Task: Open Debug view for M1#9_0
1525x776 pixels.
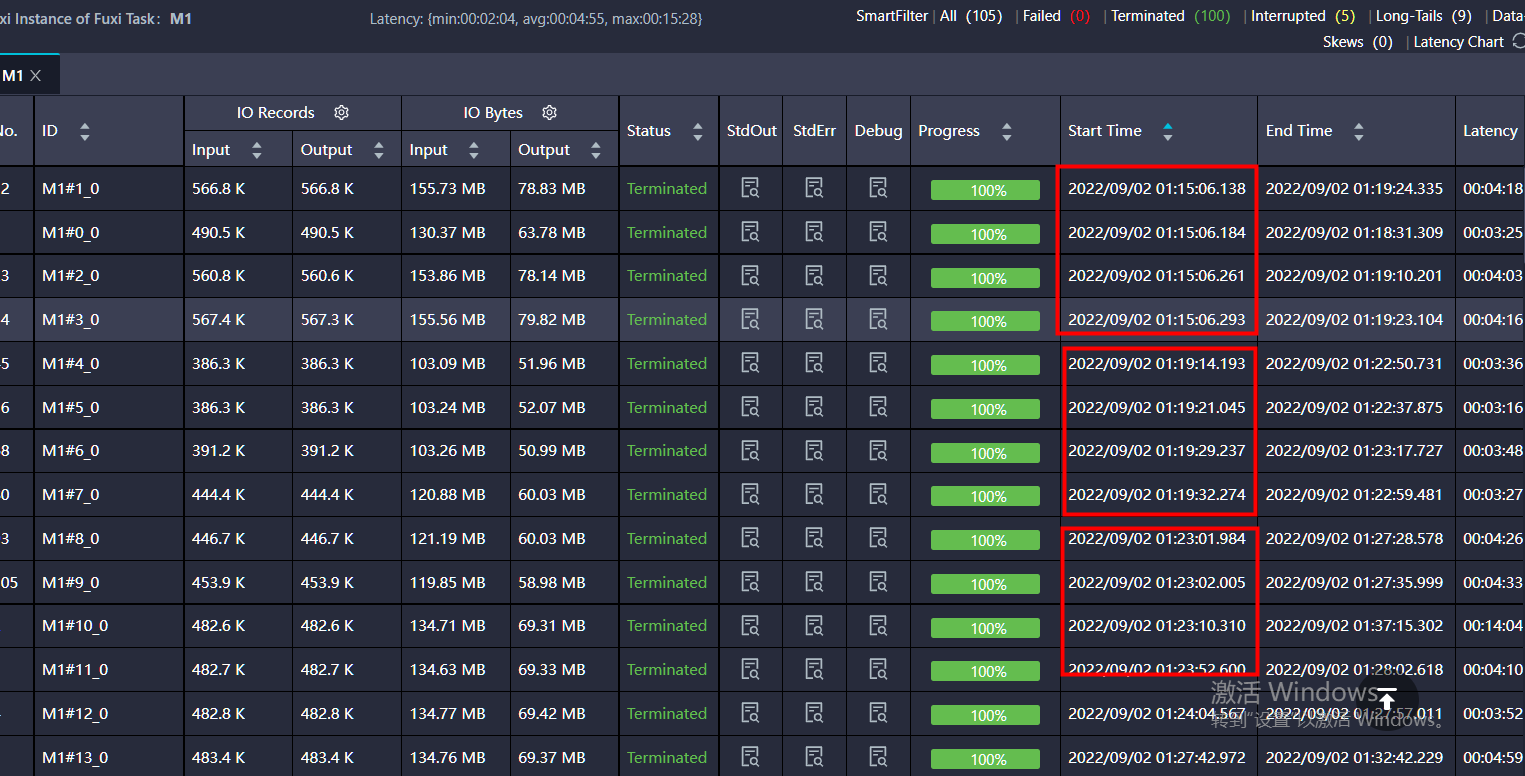Action: tap(878, 582)
